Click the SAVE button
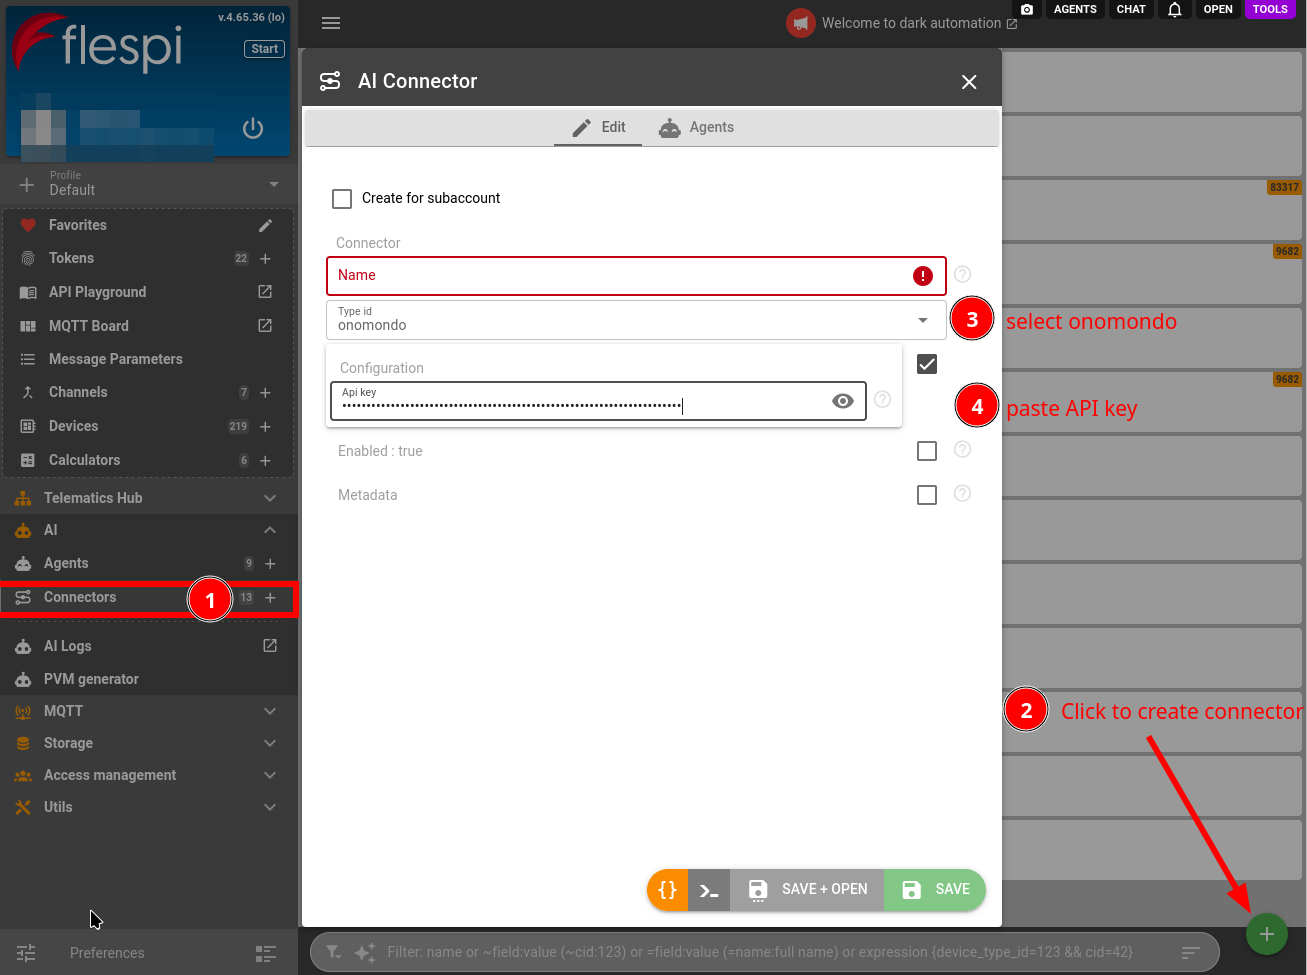 point(935,890)
